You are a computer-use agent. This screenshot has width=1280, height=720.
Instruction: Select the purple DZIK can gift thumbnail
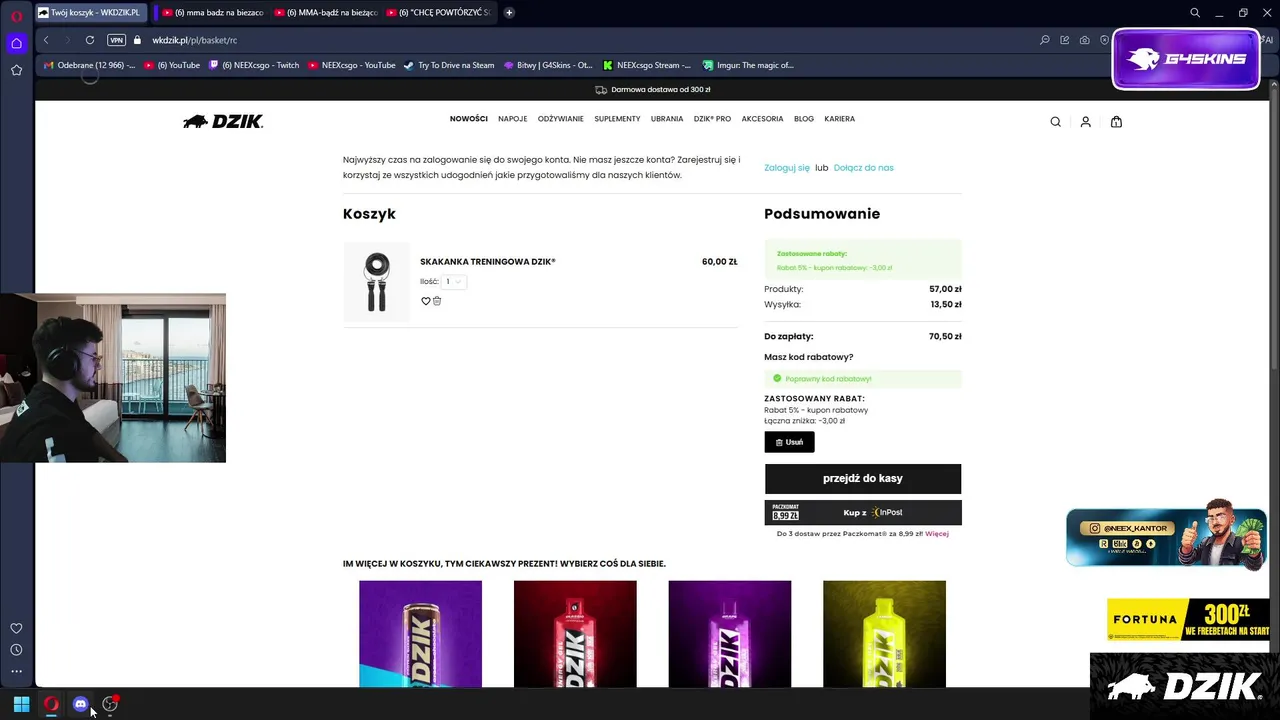click(x=420, y=634)
